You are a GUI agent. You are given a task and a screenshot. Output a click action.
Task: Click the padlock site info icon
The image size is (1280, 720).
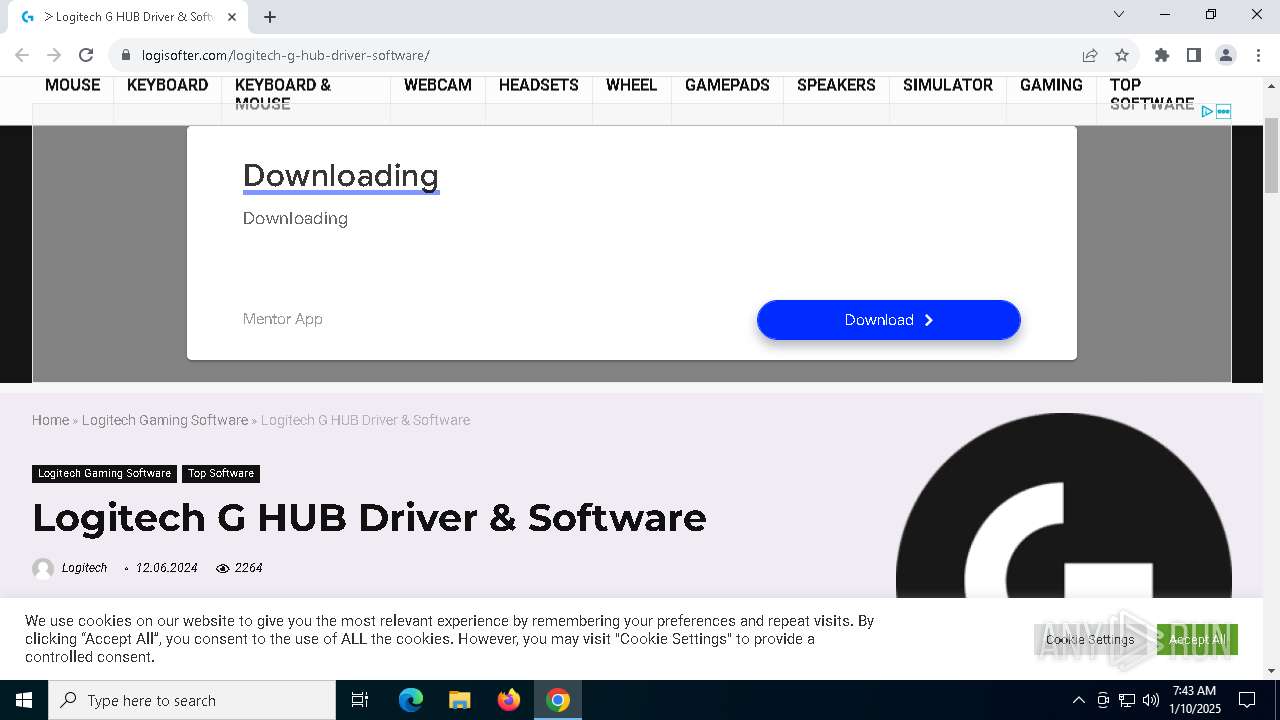pyautogui.click(x=126, y=55)
